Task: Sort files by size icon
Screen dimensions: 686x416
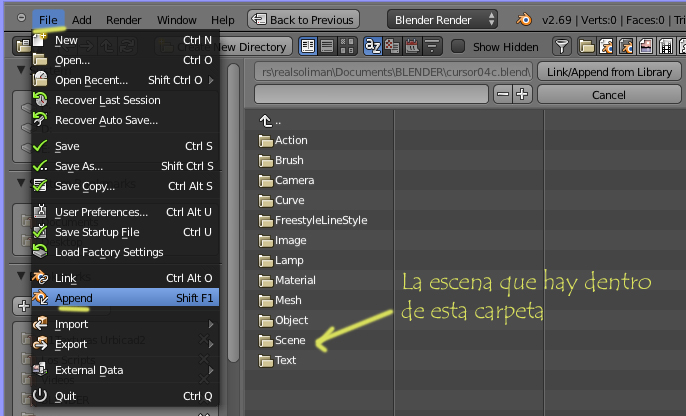Action: pyautogui.click(x=432, y=46)
